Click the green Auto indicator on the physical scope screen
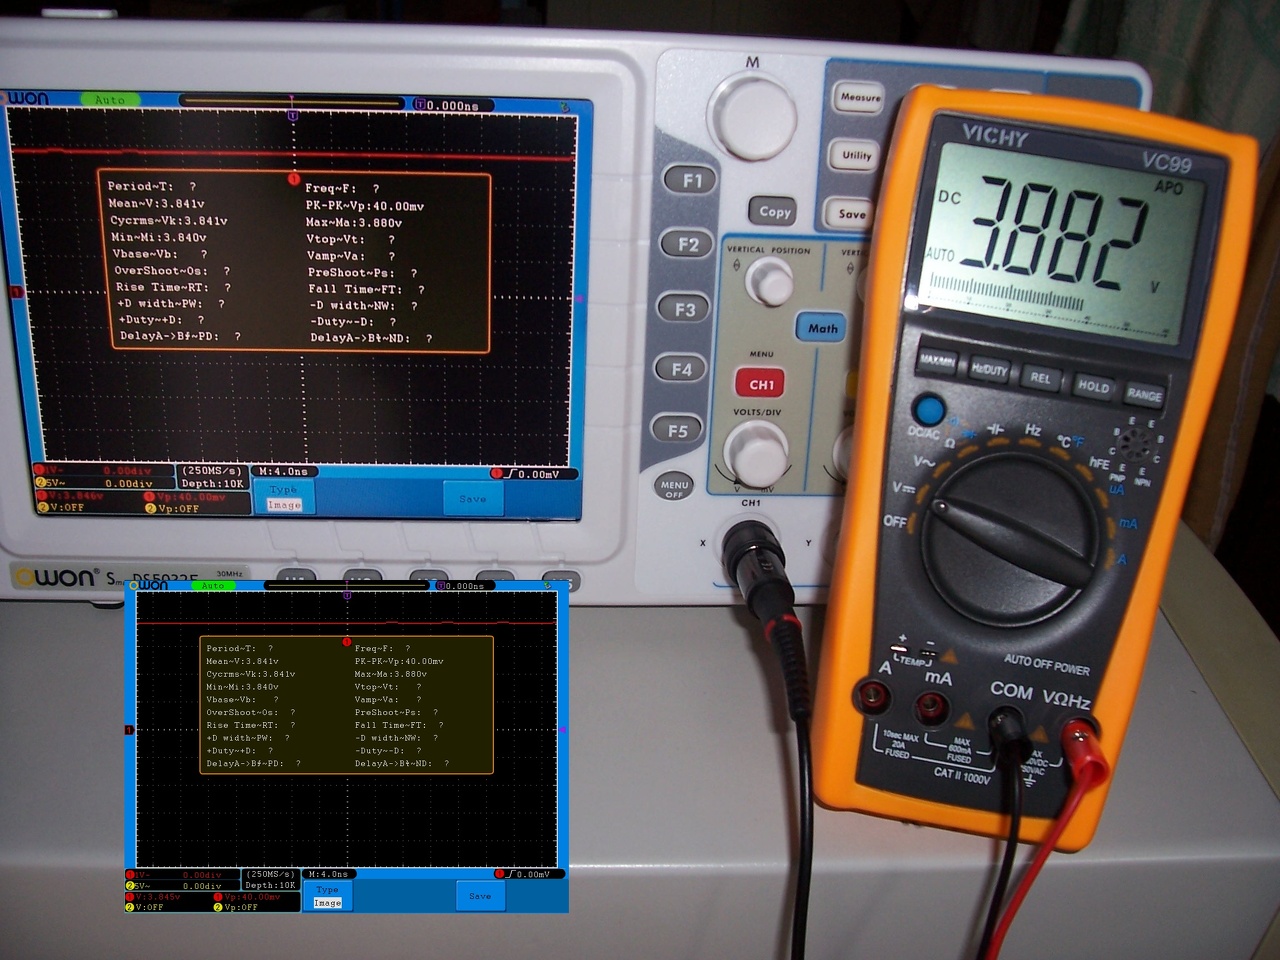 pos(110,100)
